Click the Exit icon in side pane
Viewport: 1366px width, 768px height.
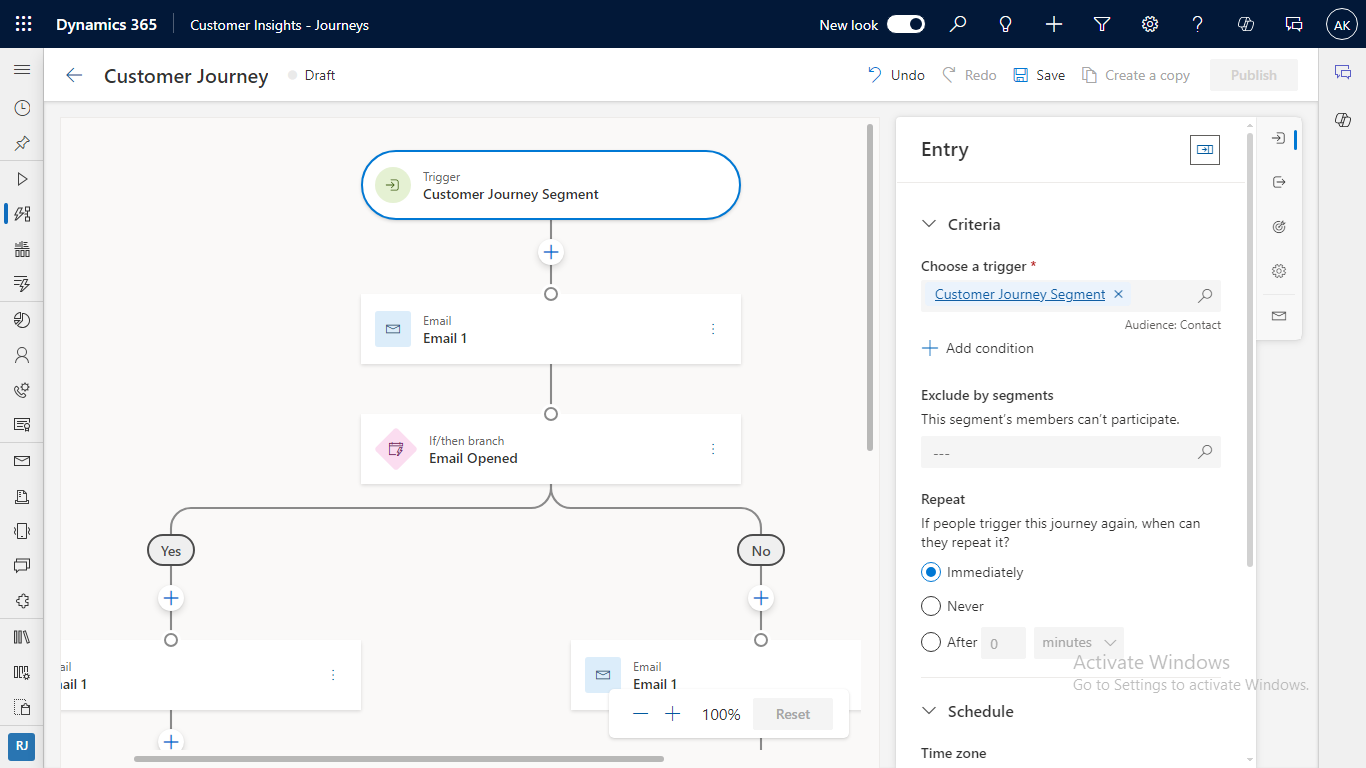click(1278, 182)
